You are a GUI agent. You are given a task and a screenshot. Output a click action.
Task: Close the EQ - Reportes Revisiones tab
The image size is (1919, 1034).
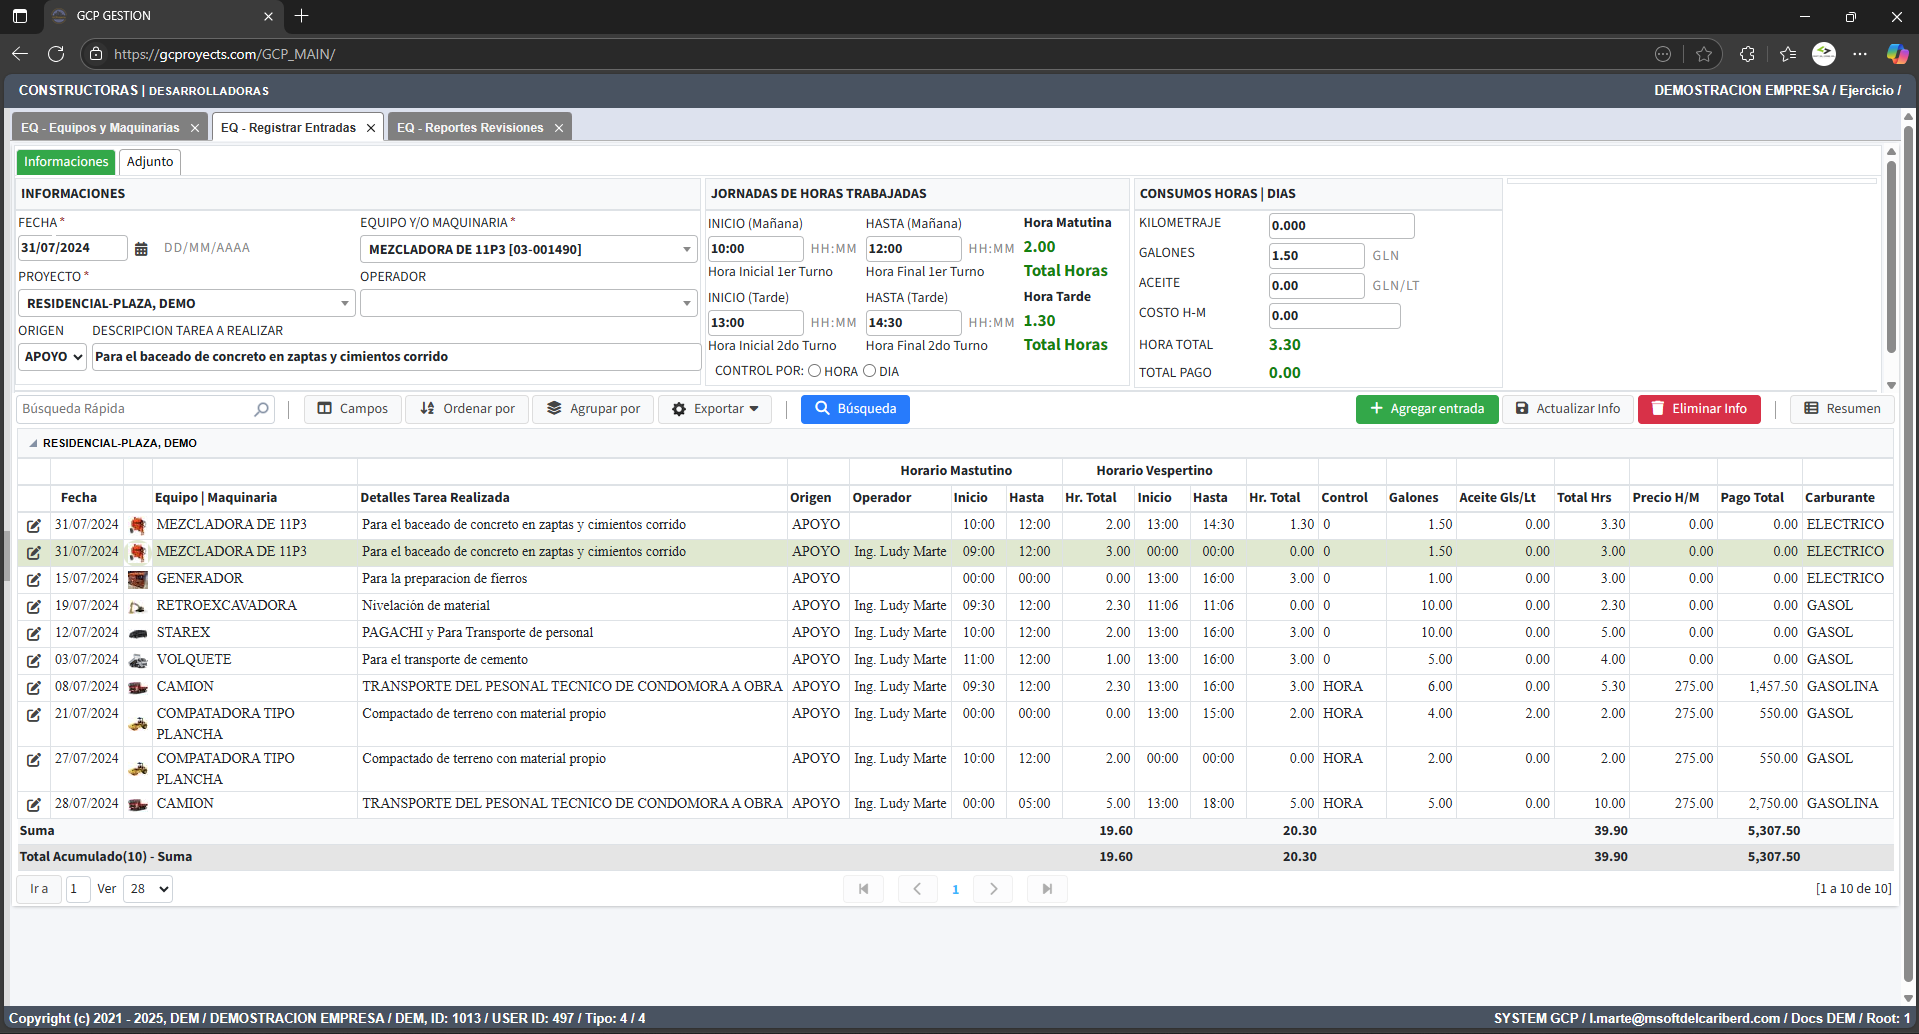coord(559,128)
